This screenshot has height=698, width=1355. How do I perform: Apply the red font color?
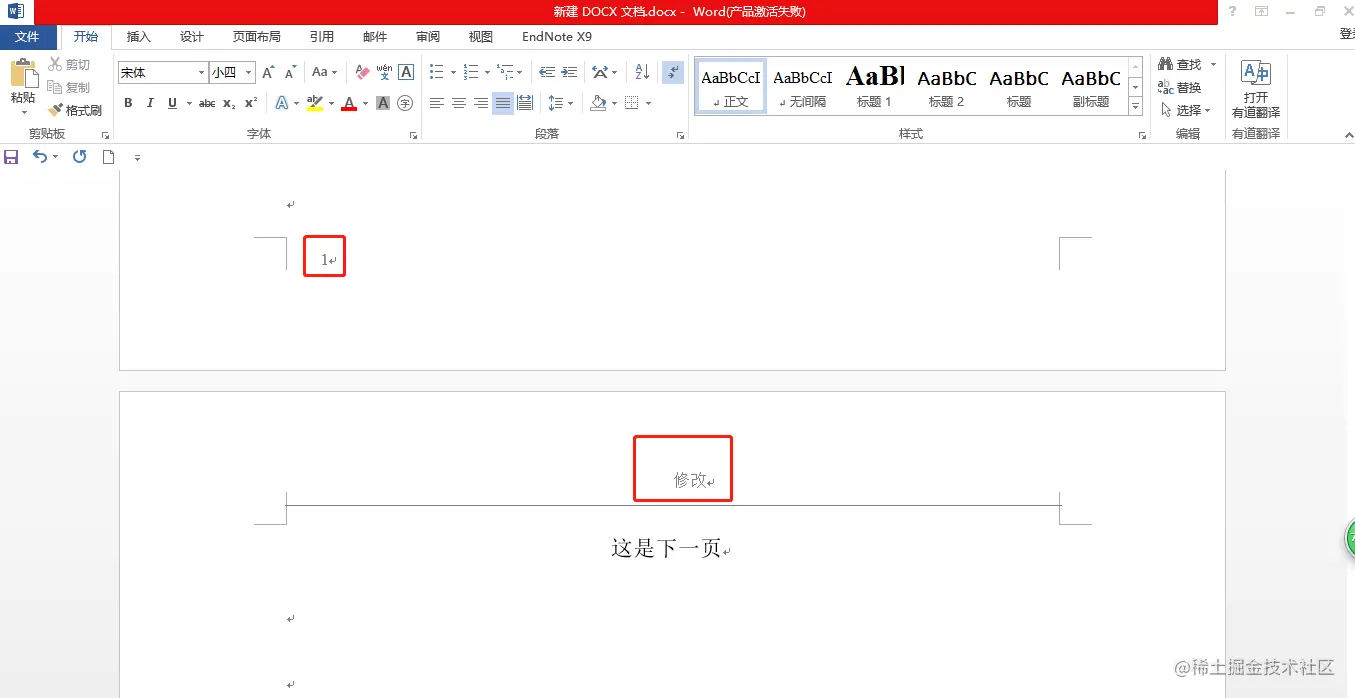point(349,103)
